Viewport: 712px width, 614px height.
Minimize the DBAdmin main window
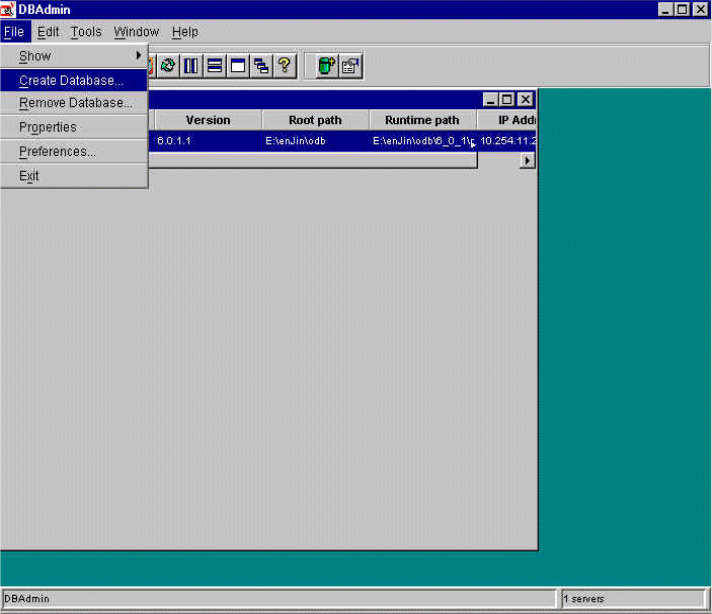click(666, 9)
